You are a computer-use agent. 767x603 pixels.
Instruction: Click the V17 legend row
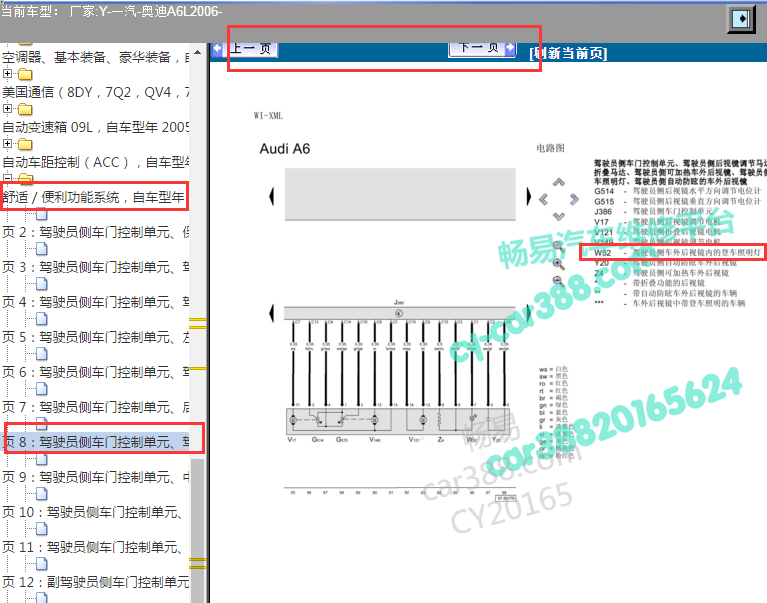pos(657,222)
